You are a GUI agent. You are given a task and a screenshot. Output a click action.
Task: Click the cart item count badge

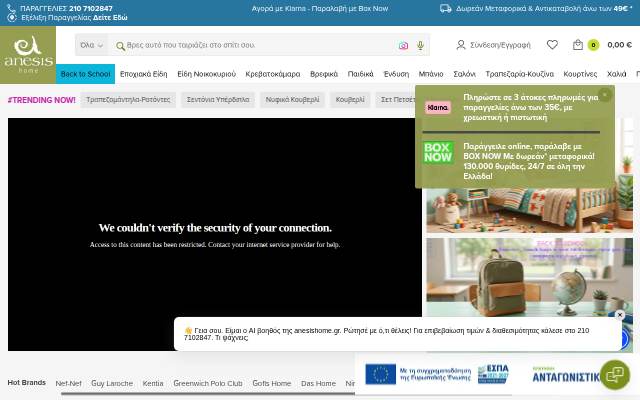pos(593,45)
